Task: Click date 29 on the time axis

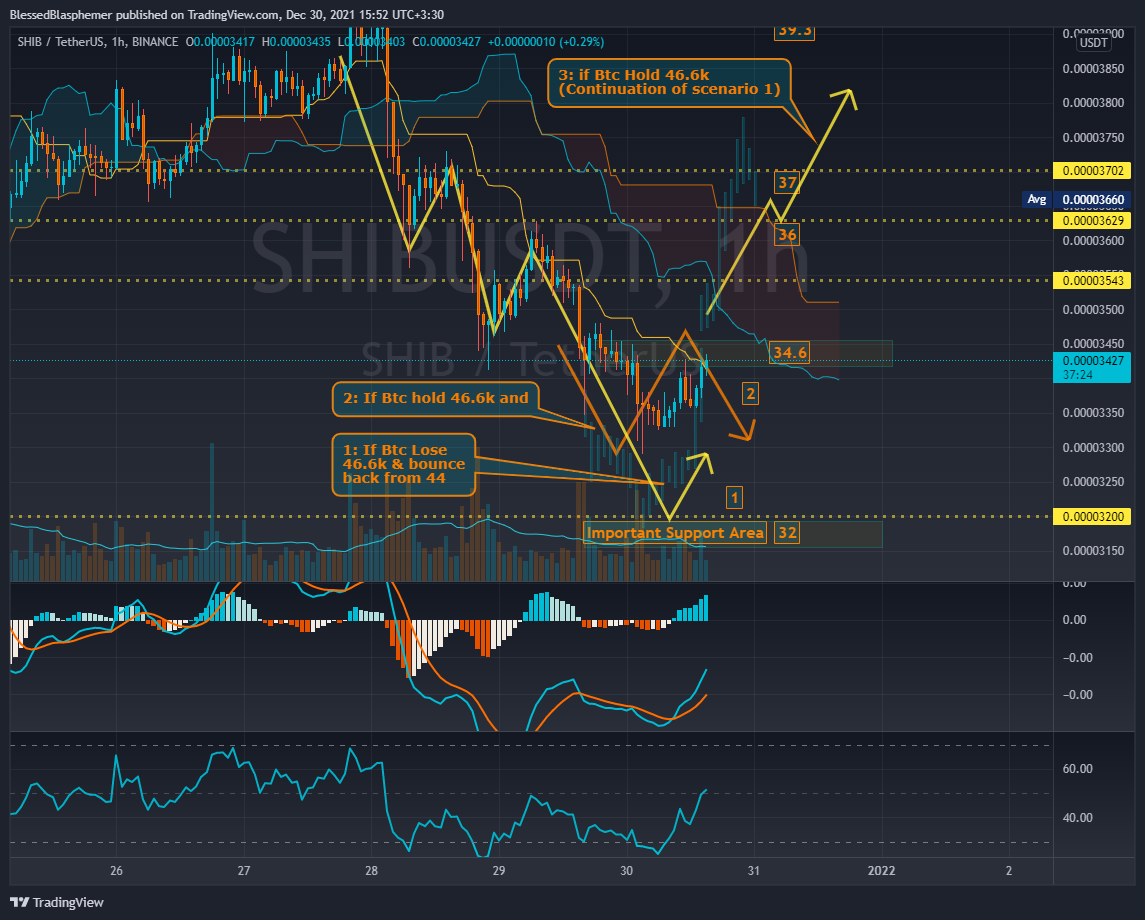Action: tap(499, 870)
